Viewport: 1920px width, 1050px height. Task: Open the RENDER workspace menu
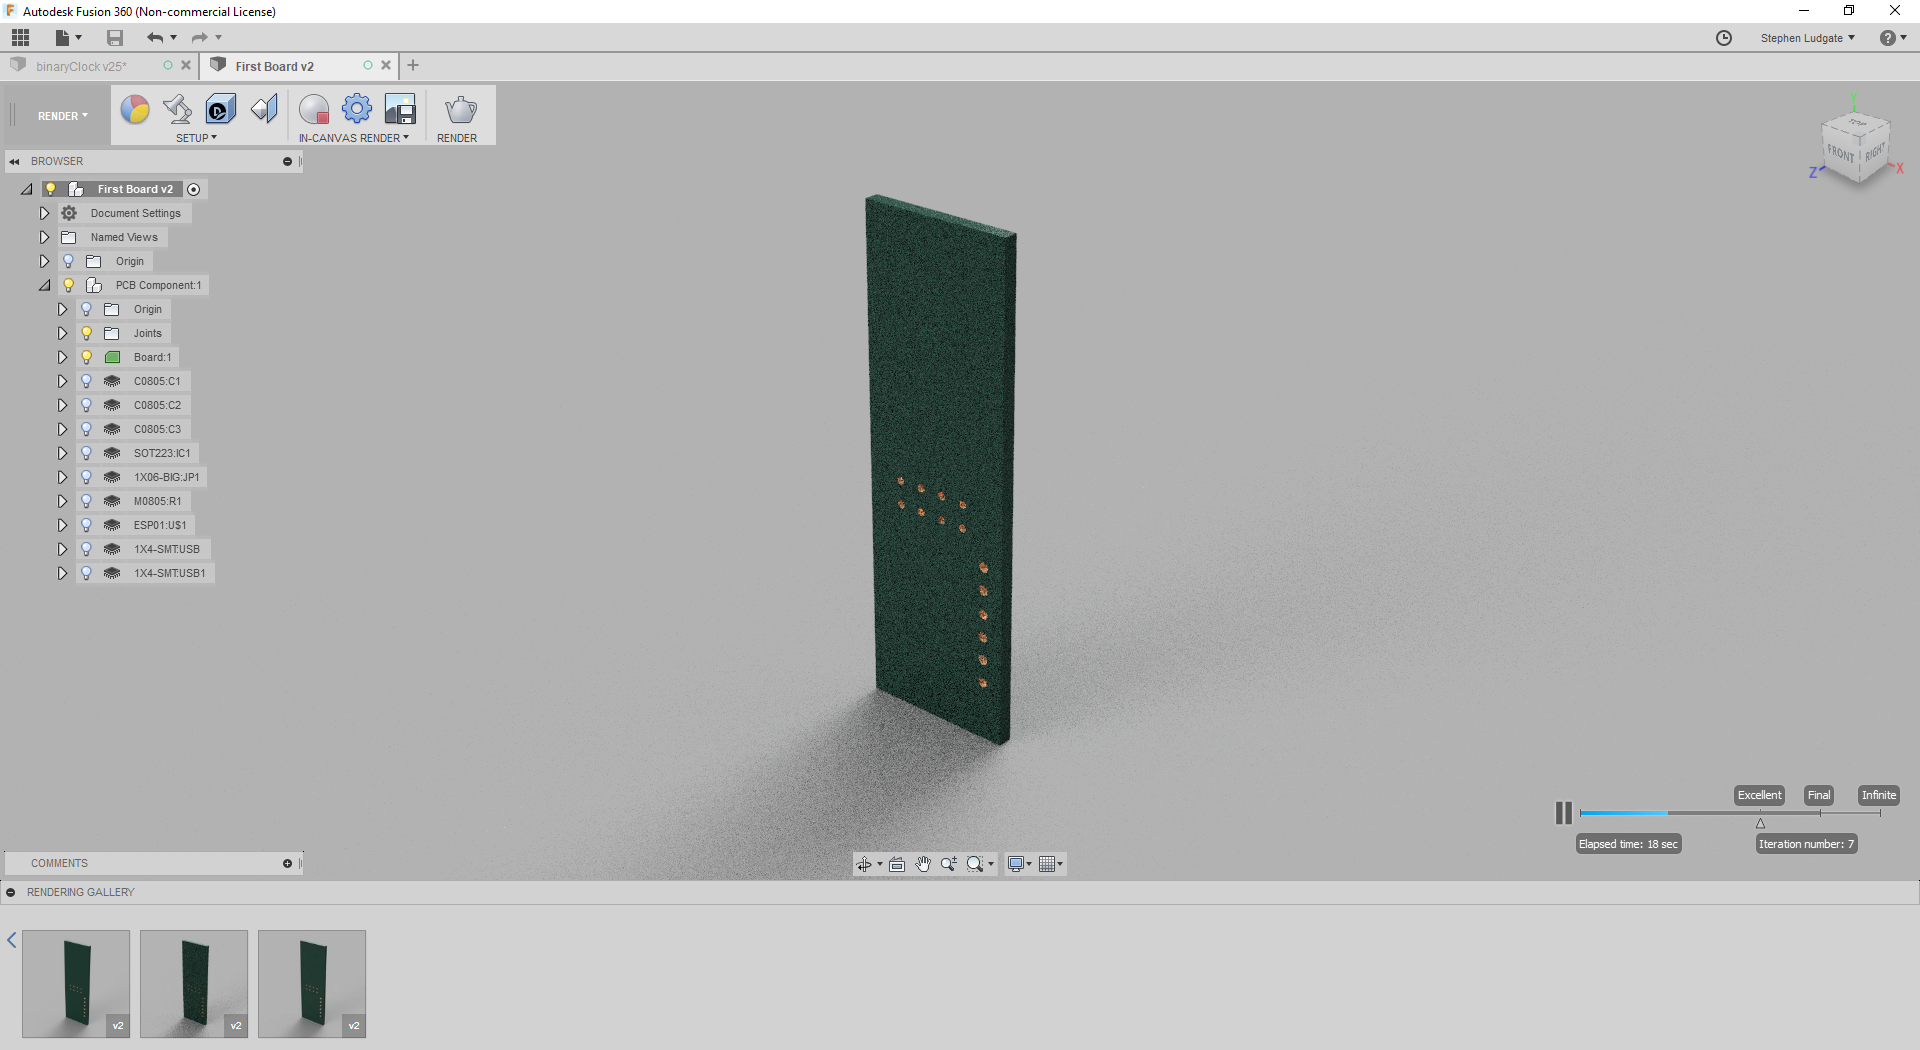(58, 115)
